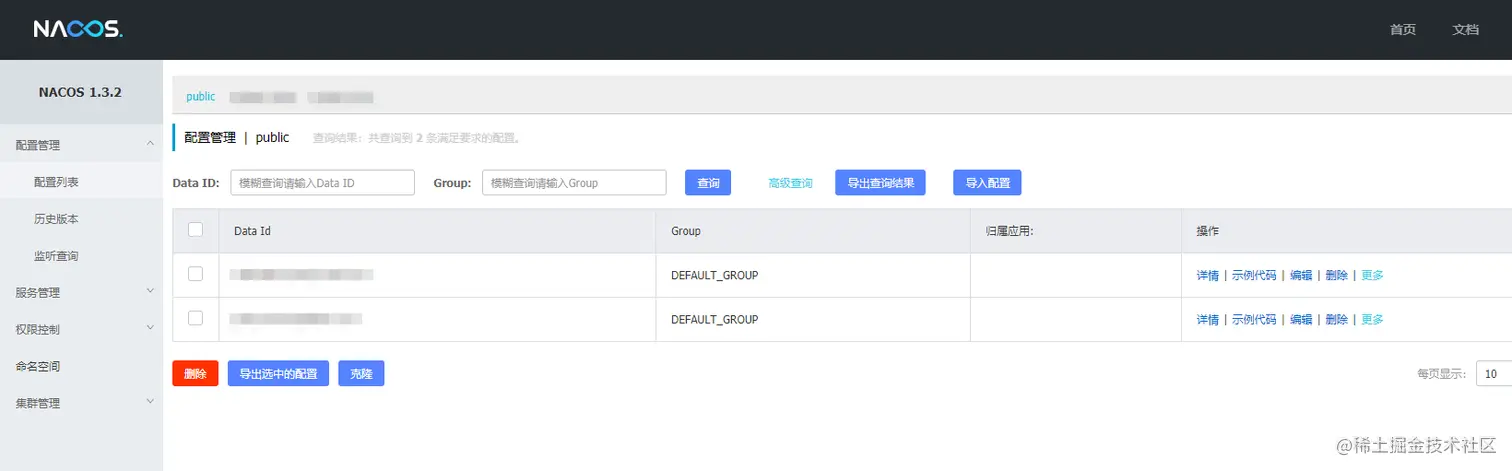Tick the checkbox of the second config row
This screenshot has height=471, width=1512.
tap(196, 318)
